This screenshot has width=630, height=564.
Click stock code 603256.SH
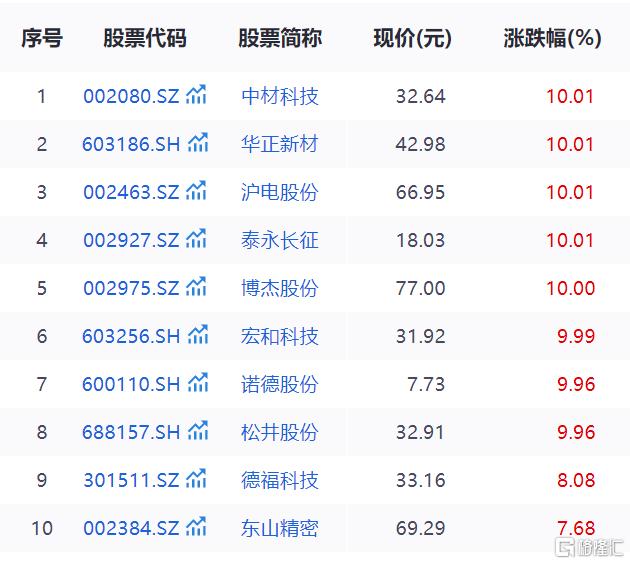pyautogui.click(x=131, y=337)
